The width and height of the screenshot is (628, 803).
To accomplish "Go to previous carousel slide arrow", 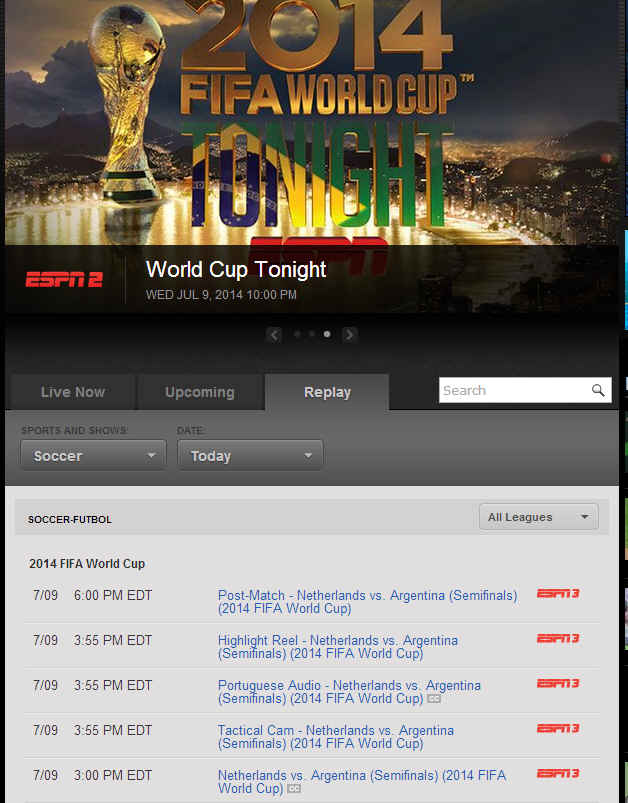I will tap(274, 335).
